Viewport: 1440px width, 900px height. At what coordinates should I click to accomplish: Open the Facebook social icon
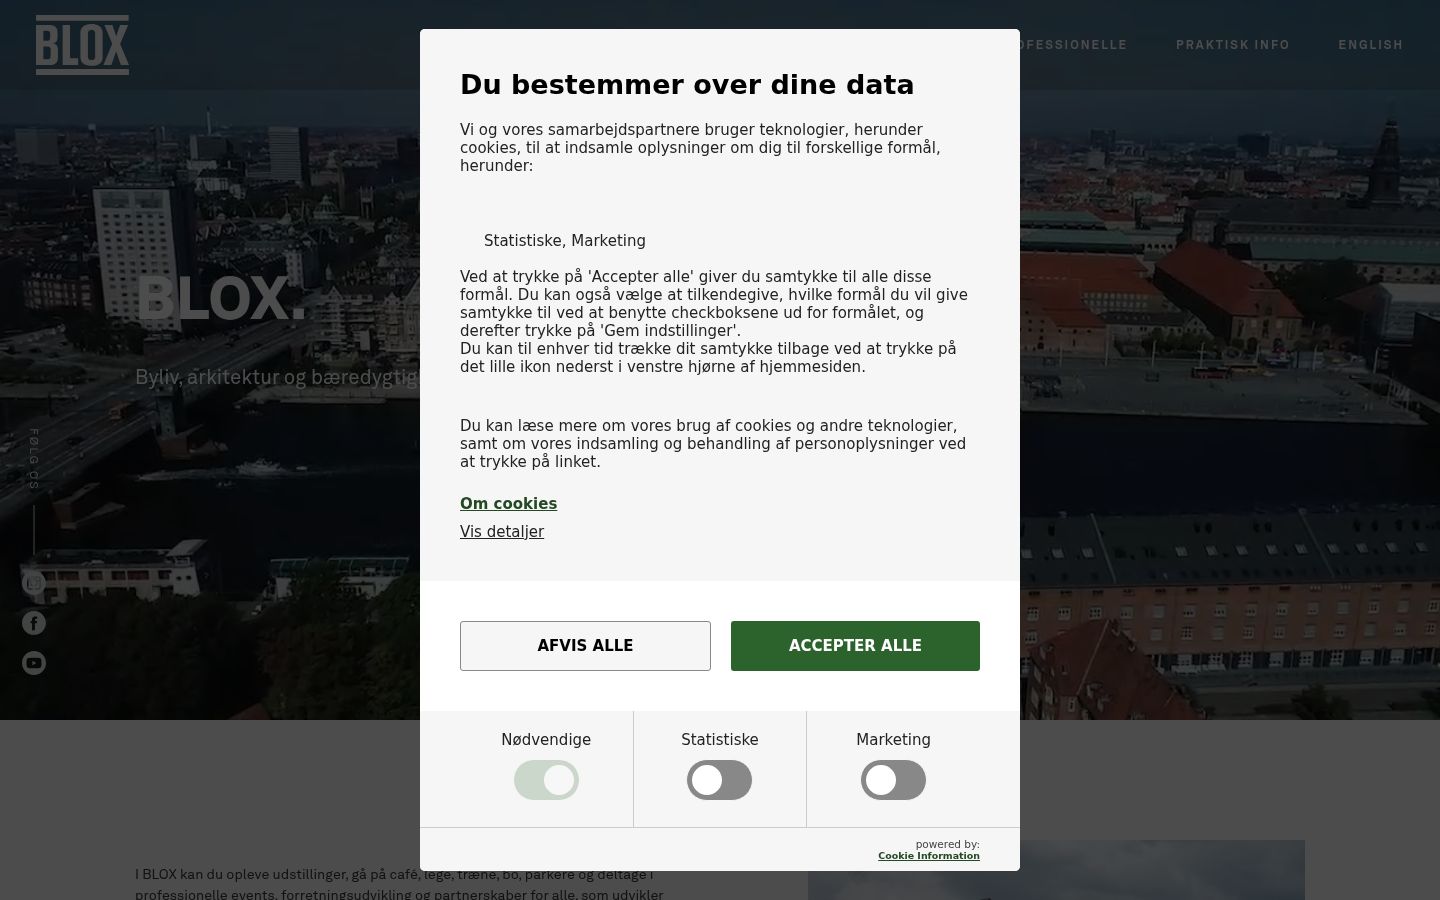tap(34, 623)
